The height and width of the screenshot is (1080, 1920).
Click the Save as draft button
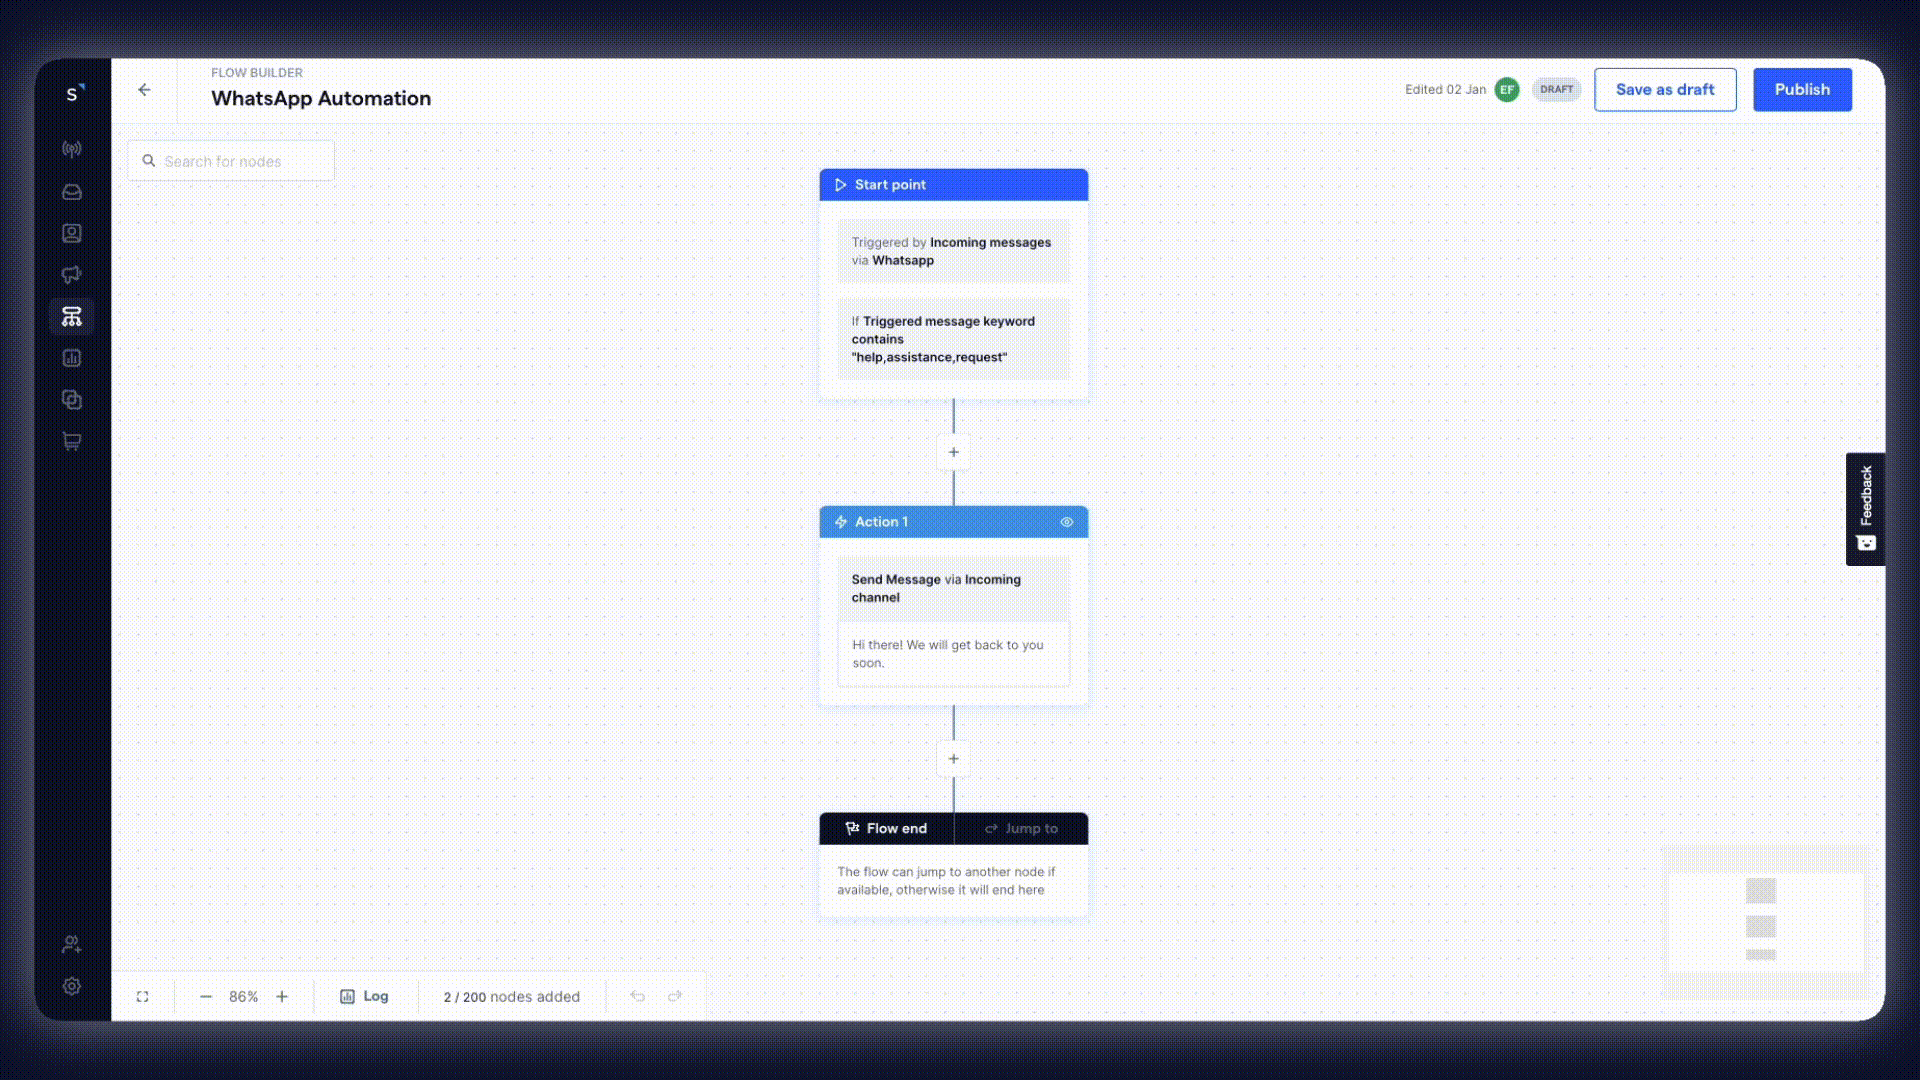1664,90
